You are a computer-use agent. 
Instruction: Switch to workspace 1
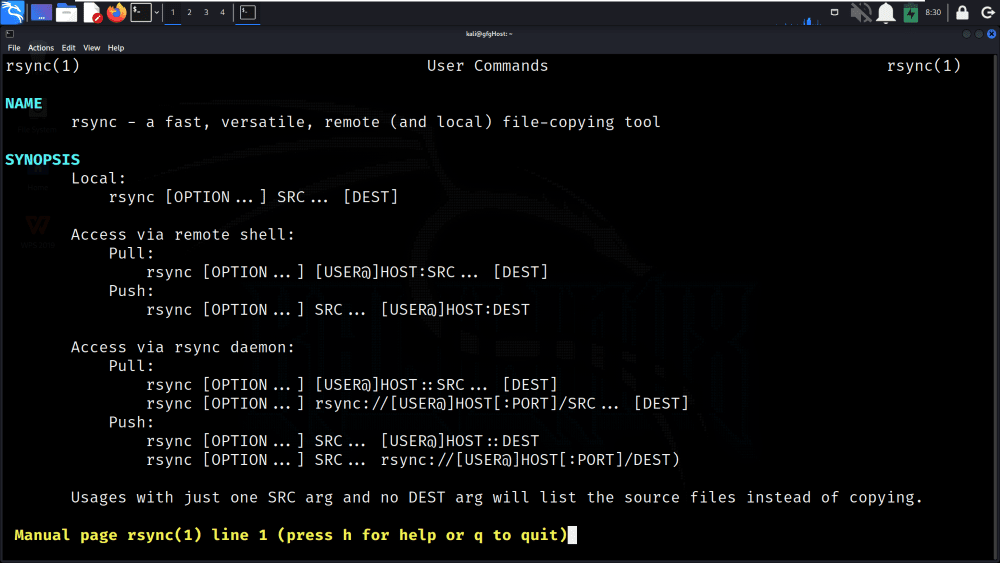click(x=173, y=12)
